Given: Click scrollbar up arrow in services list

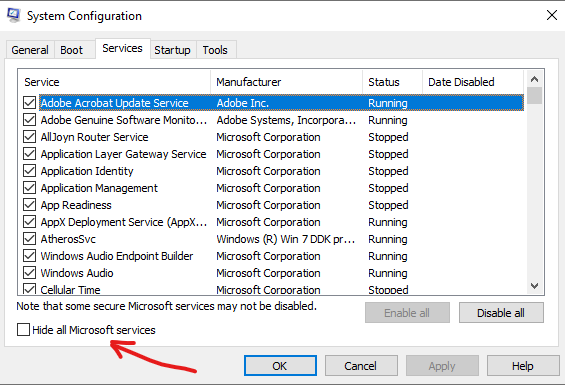Looking at the screenshot, I should 534,79.
